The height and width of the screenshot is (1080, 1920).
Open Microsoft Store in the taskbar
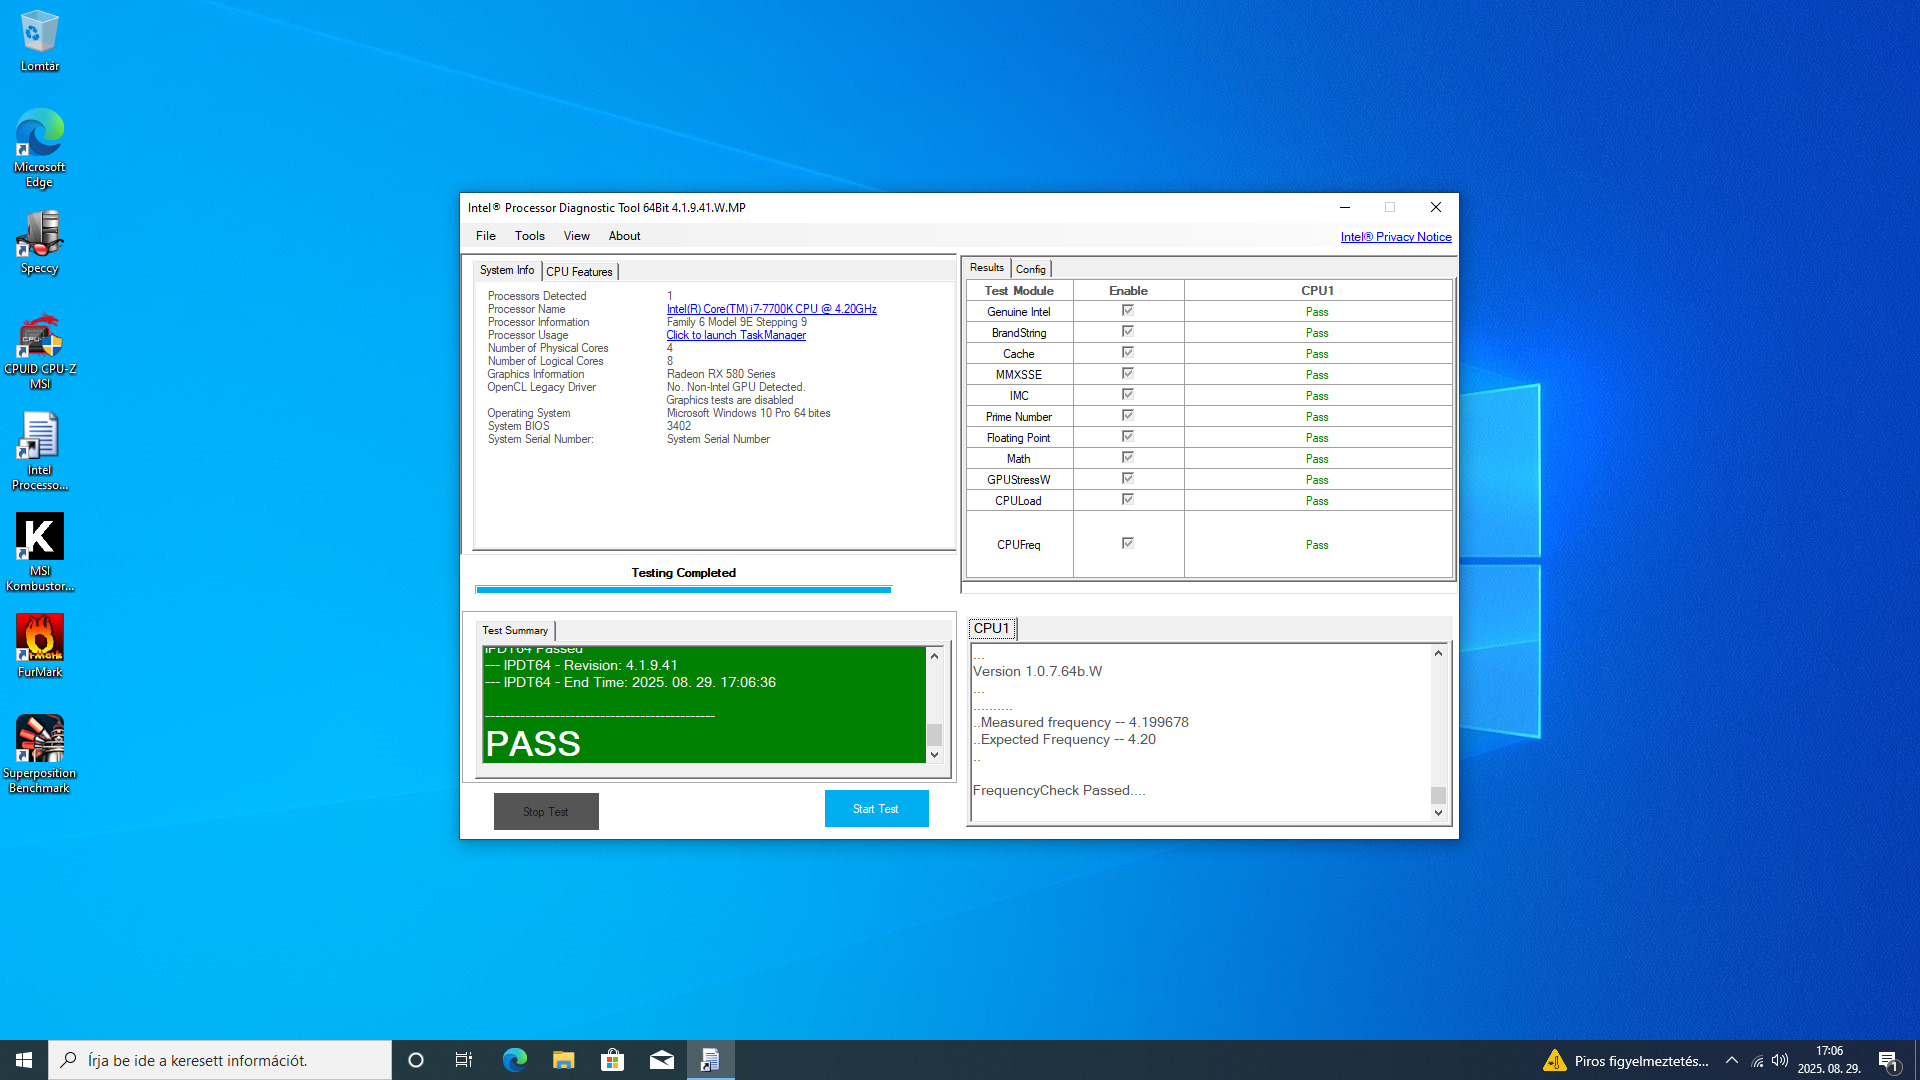[x=612, y=1060]
